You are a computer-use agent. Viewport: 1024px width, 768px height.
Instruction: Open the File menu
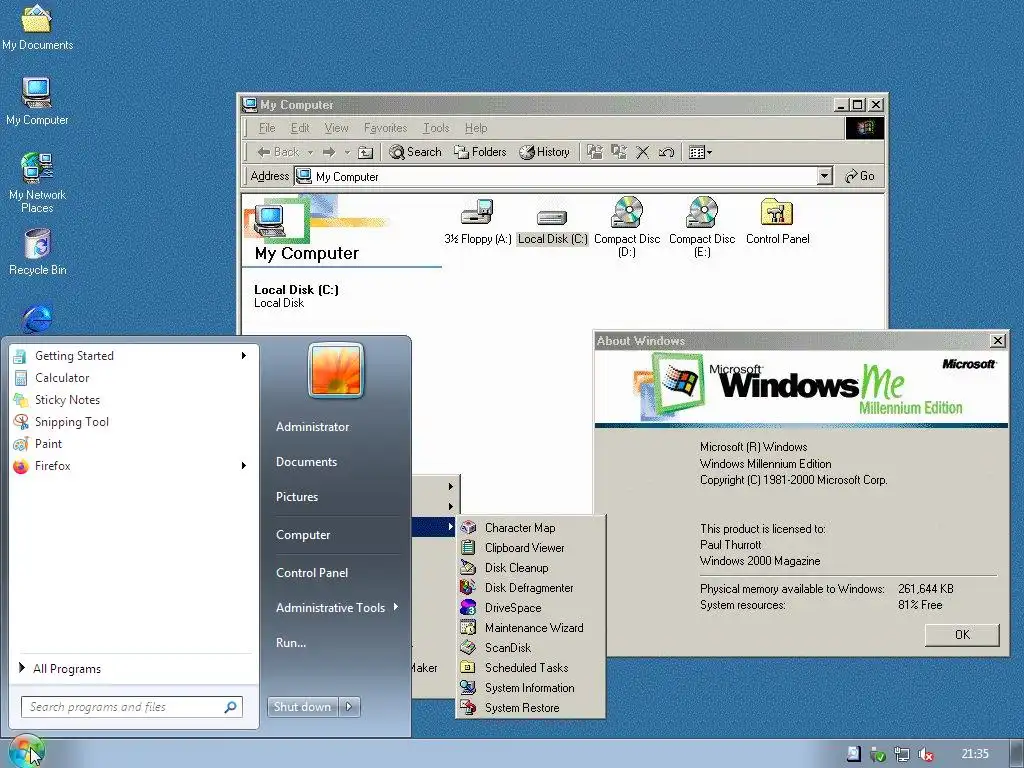(x=267, y=128)
